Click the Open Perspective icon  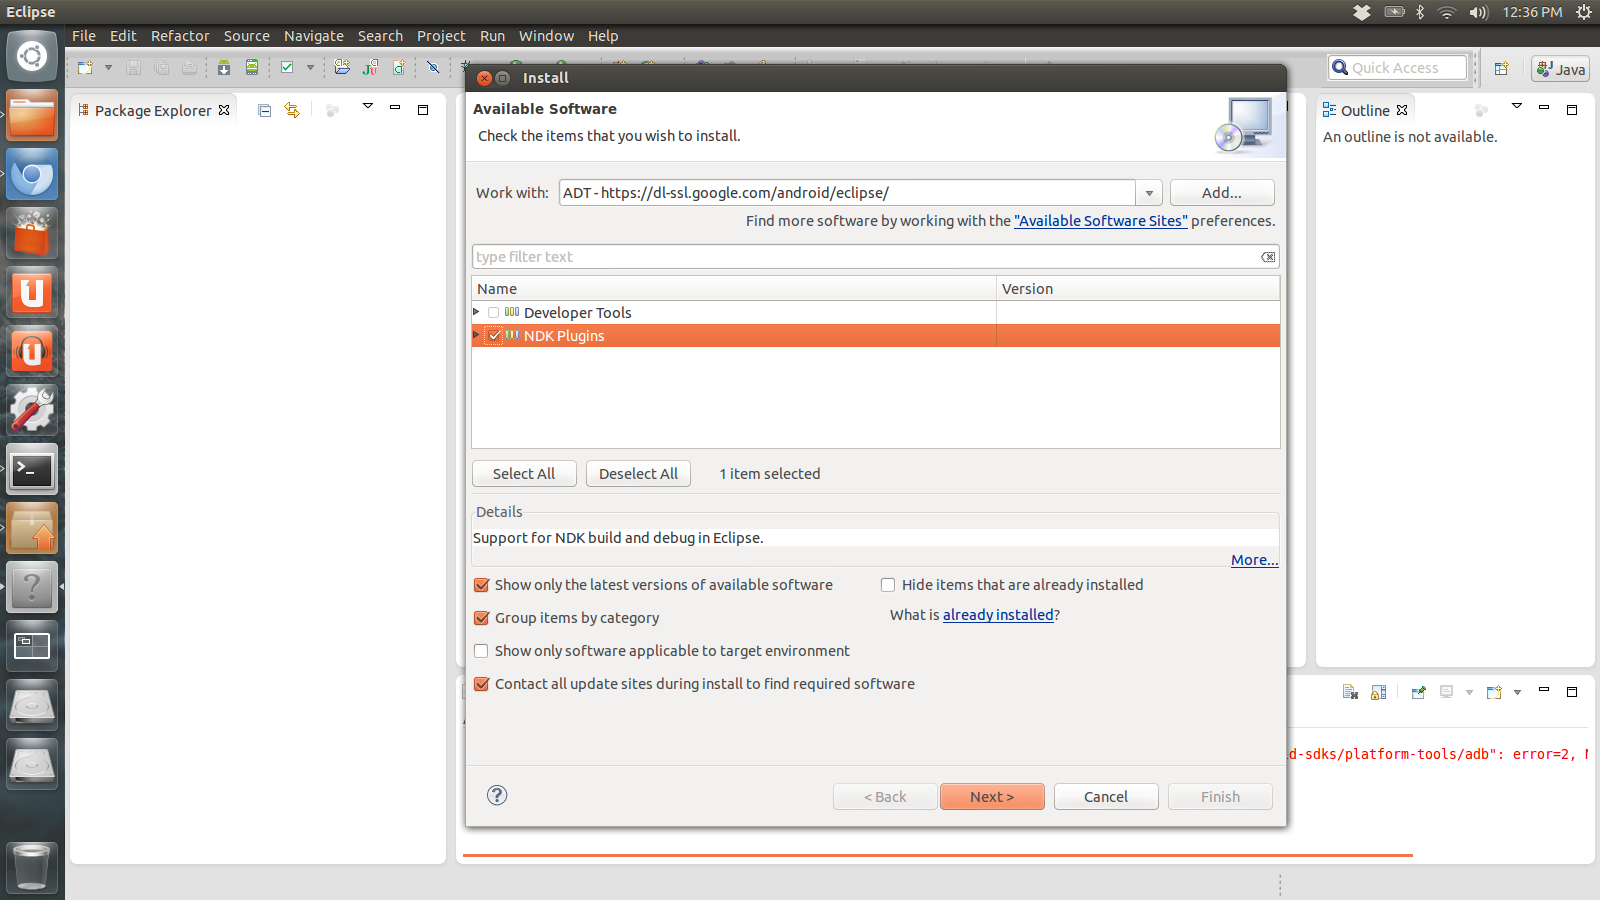tap(1501, 69)
